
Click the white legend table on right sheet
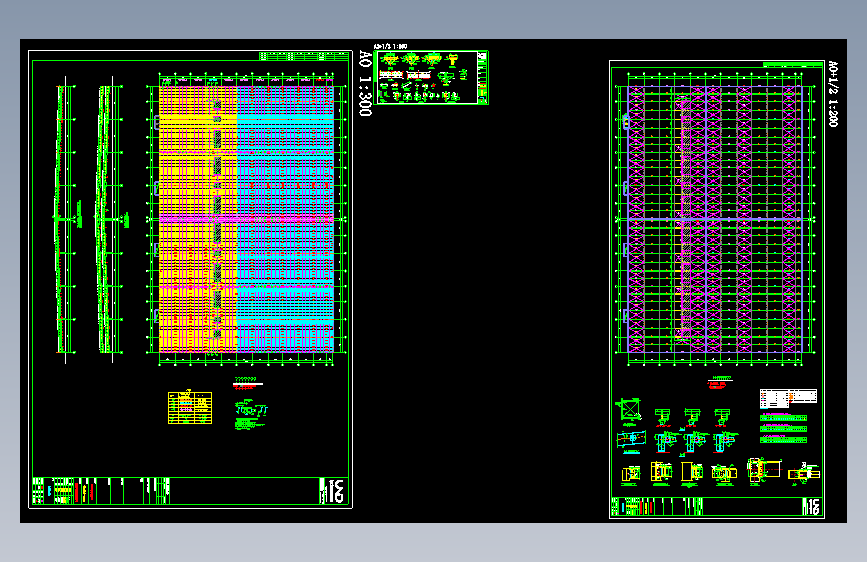pos(788,398)
